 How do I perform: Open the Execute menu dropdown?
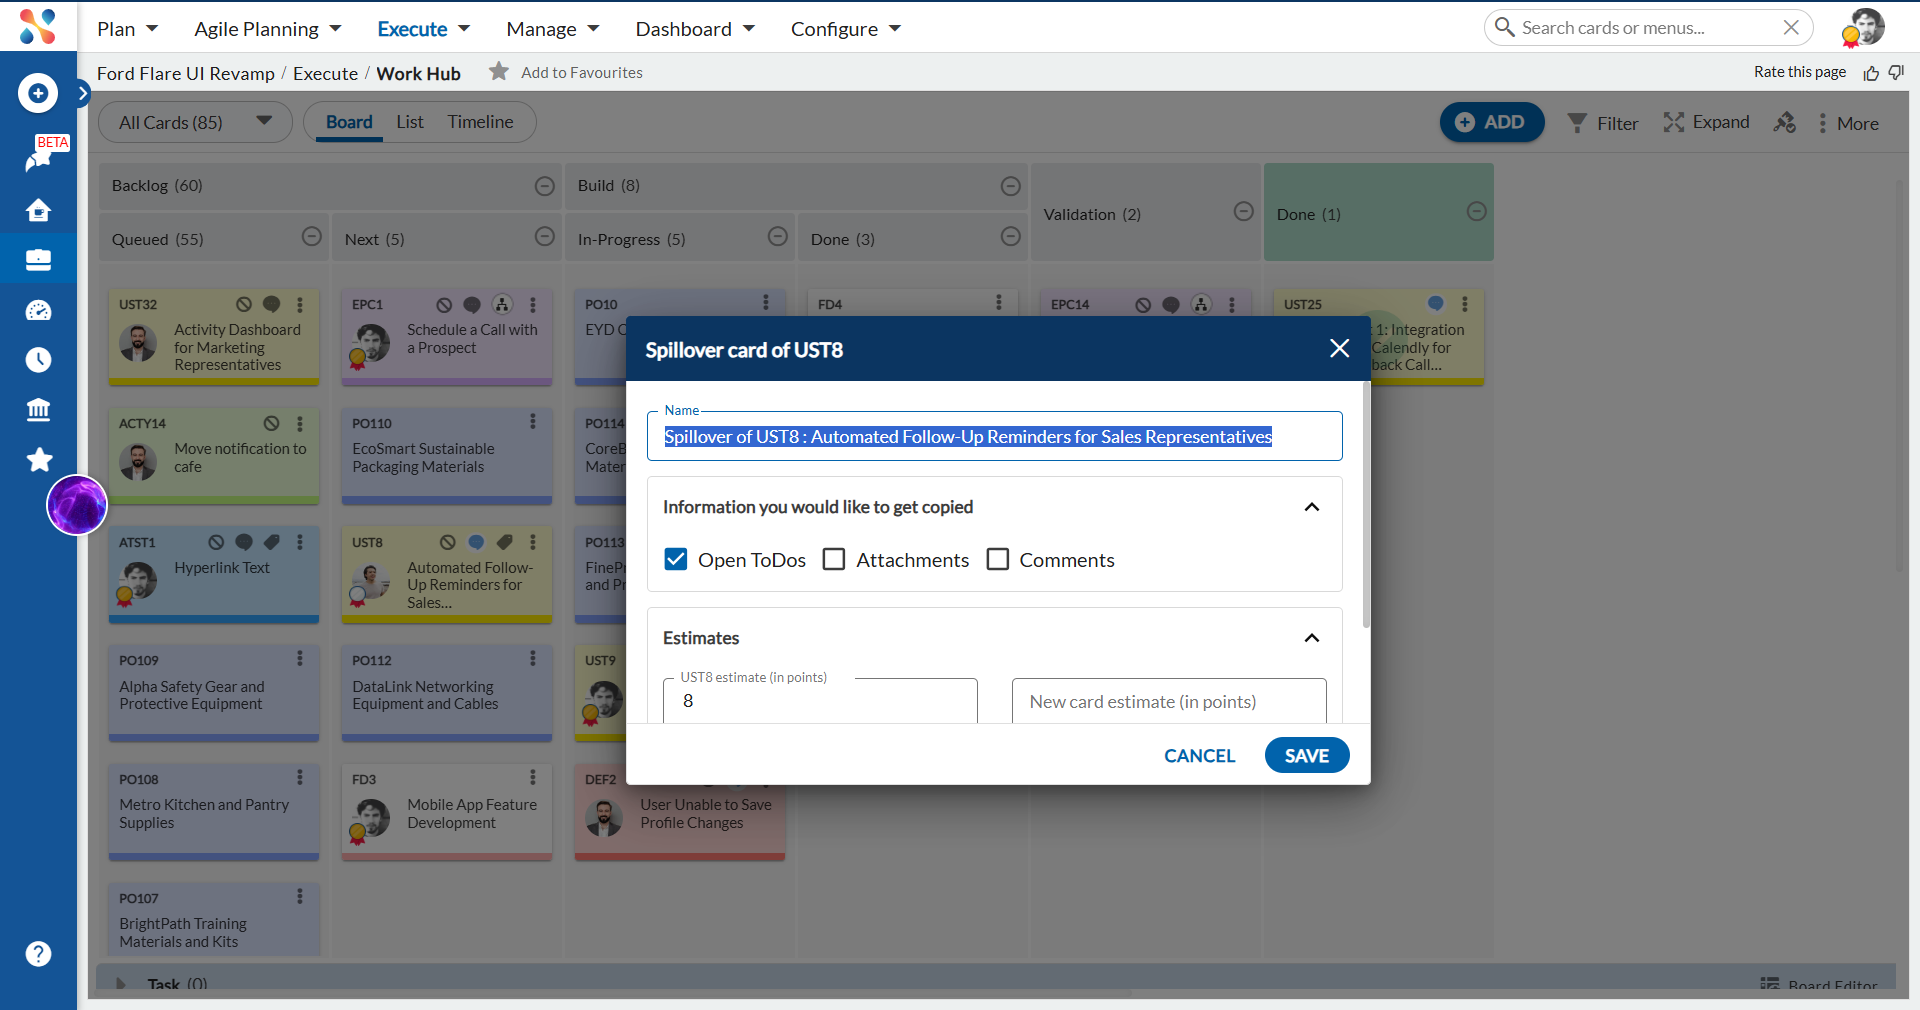pos(423,29)
